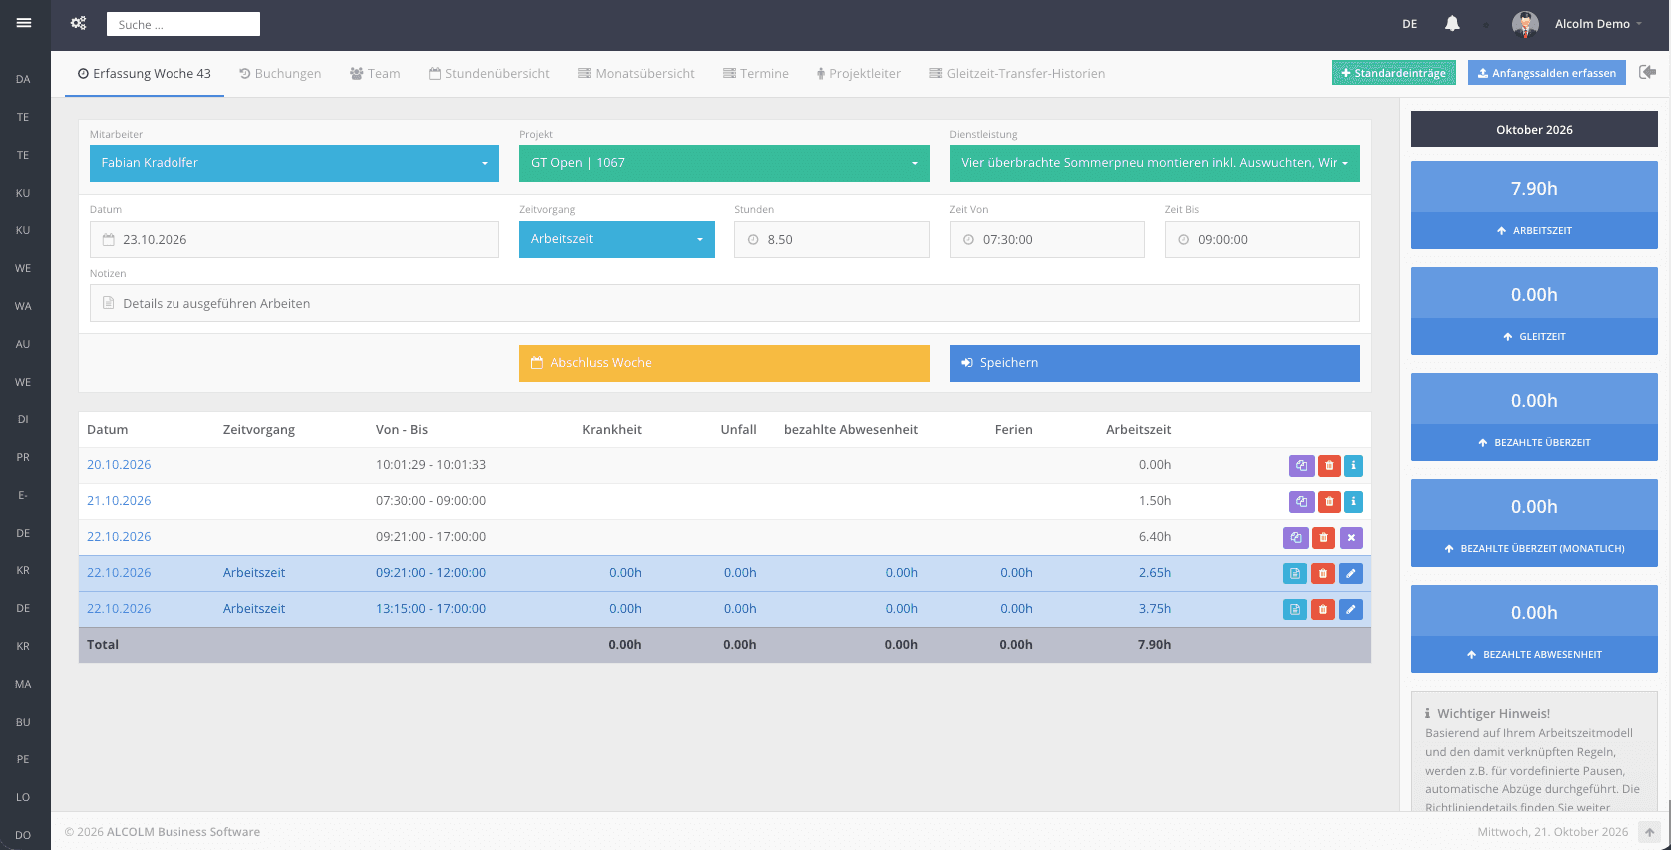Click the Standardeinträge button

click(x=1393, y=73)
